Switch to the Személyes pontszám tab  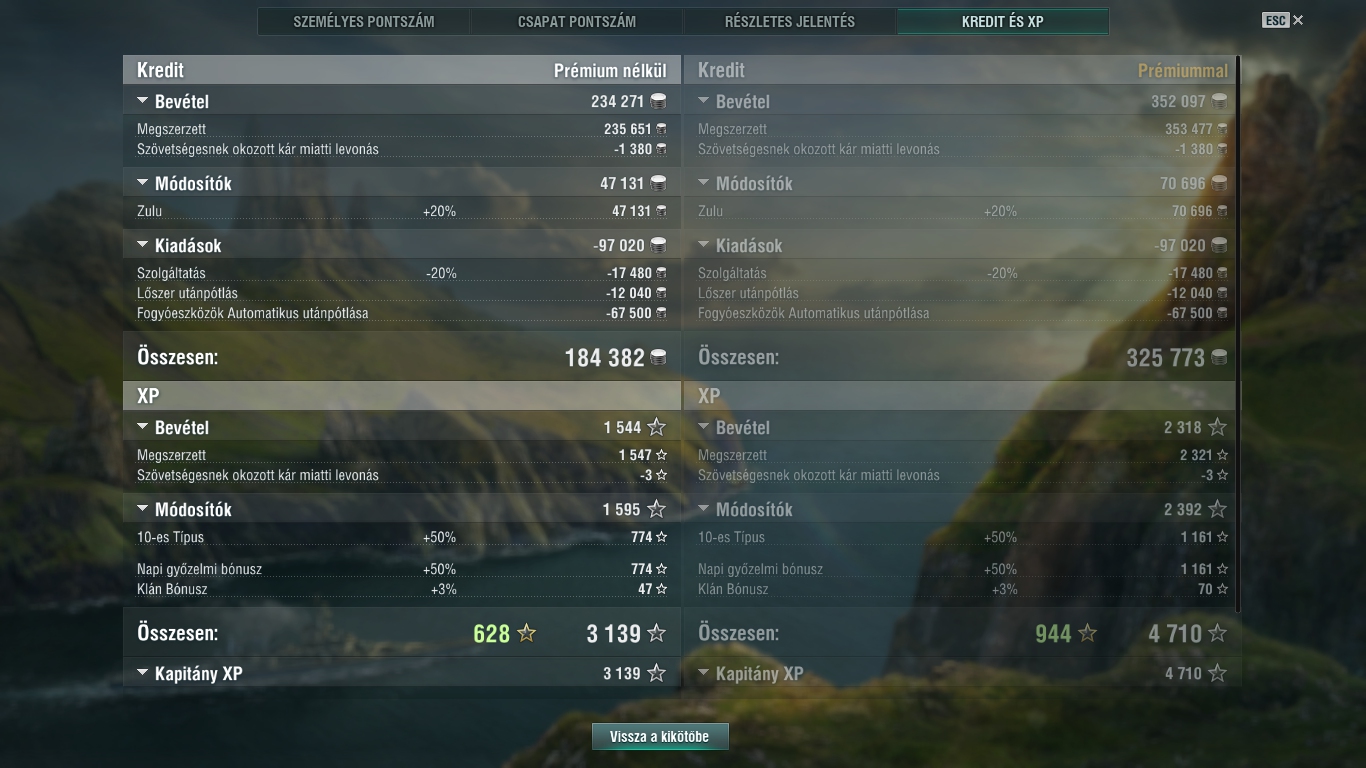click(x=364, y=21)
